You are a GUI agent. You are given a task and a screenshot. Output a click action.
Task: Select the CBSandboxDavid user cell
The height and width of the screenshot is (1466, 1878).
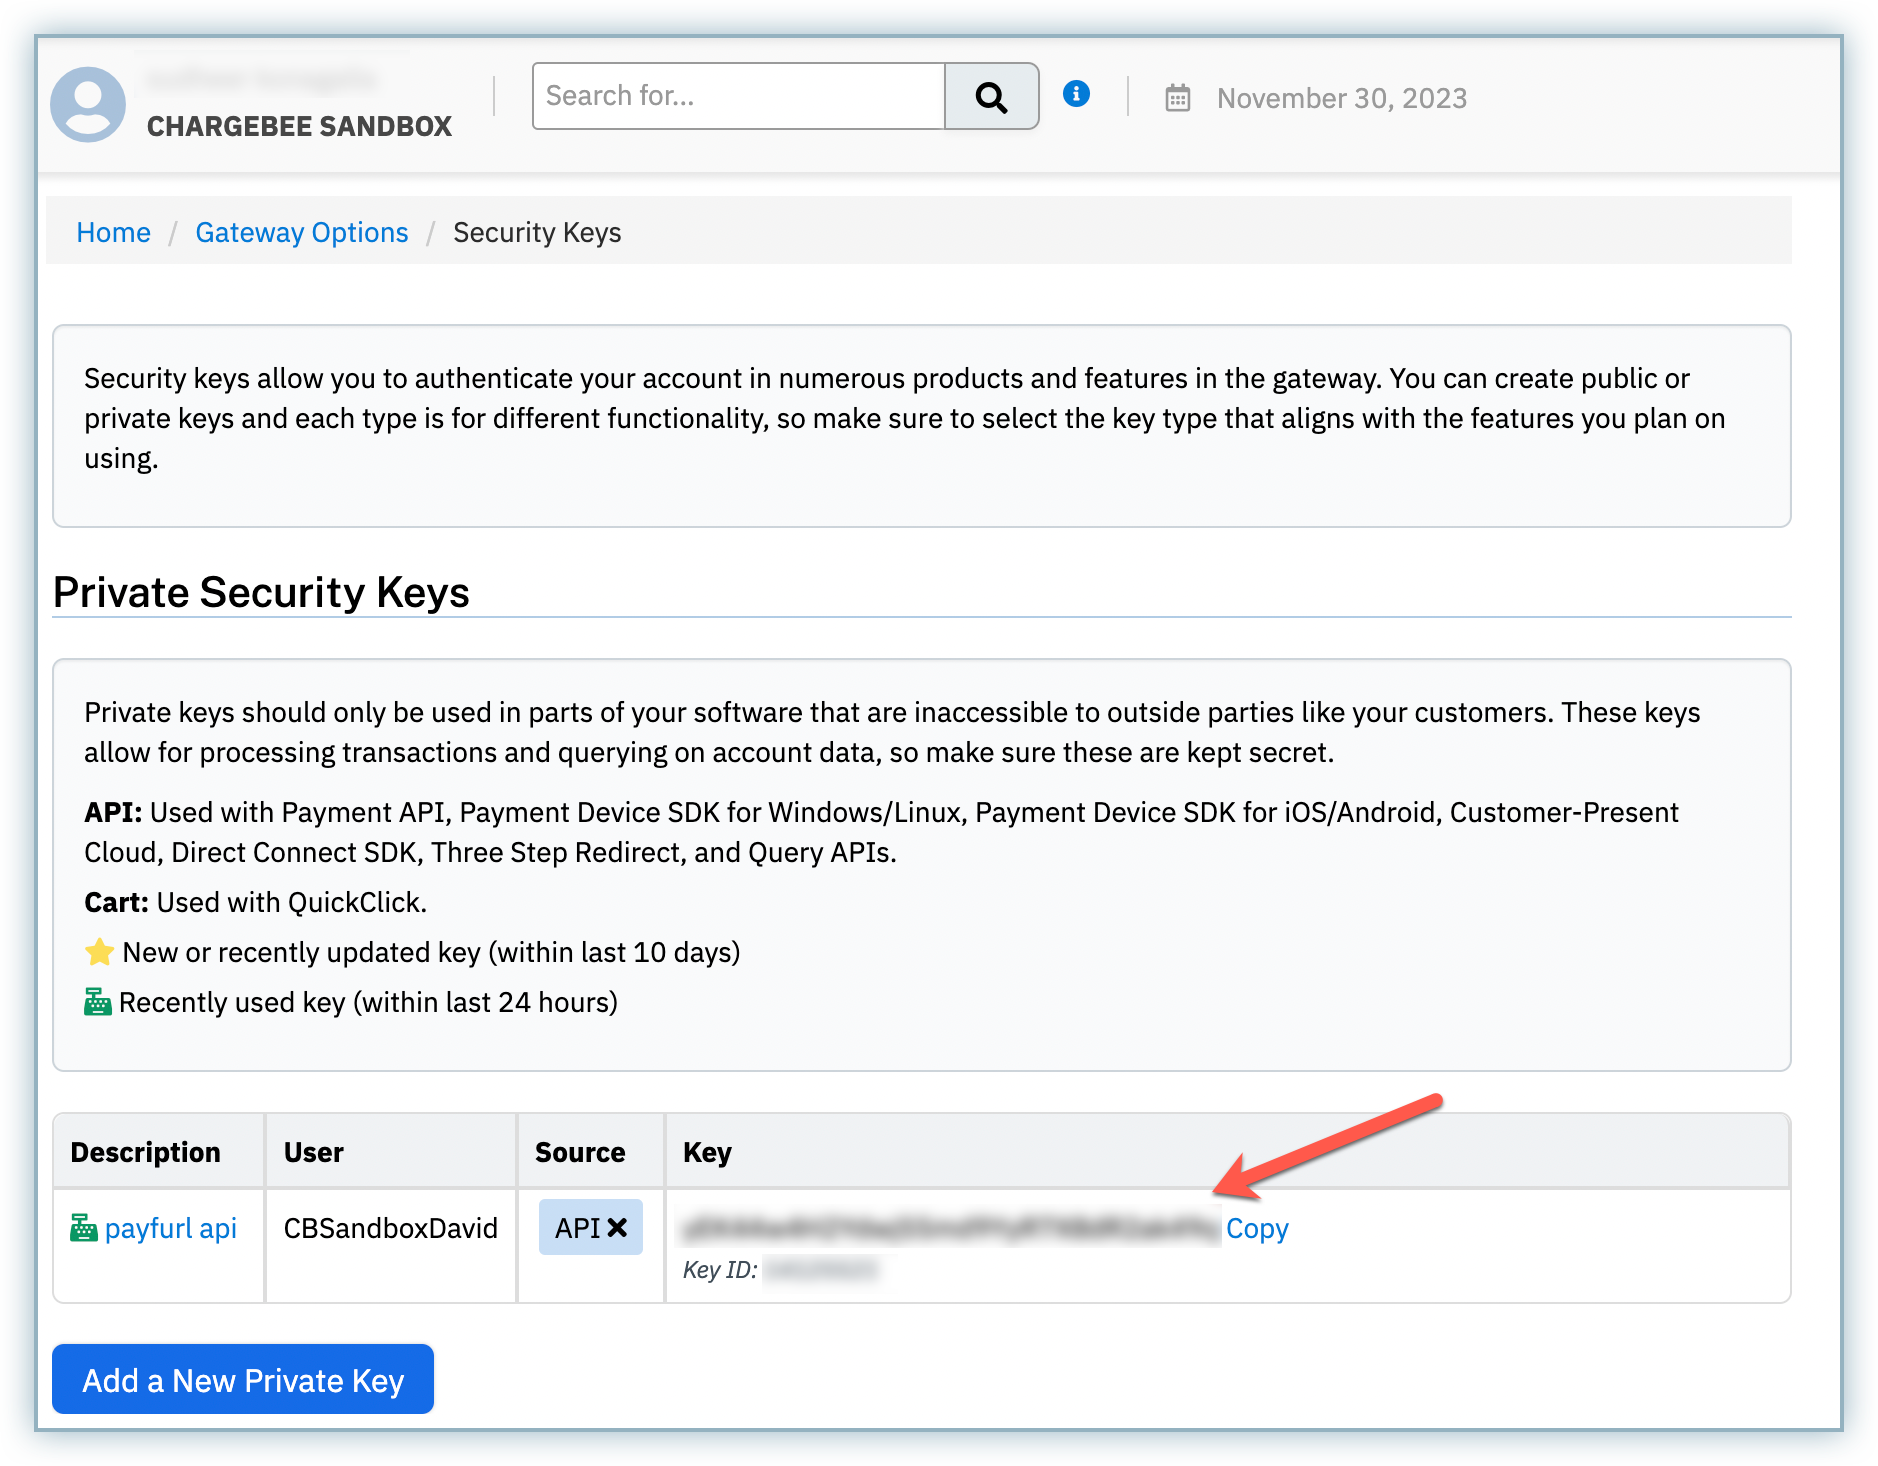click(x=390, y=1228)
